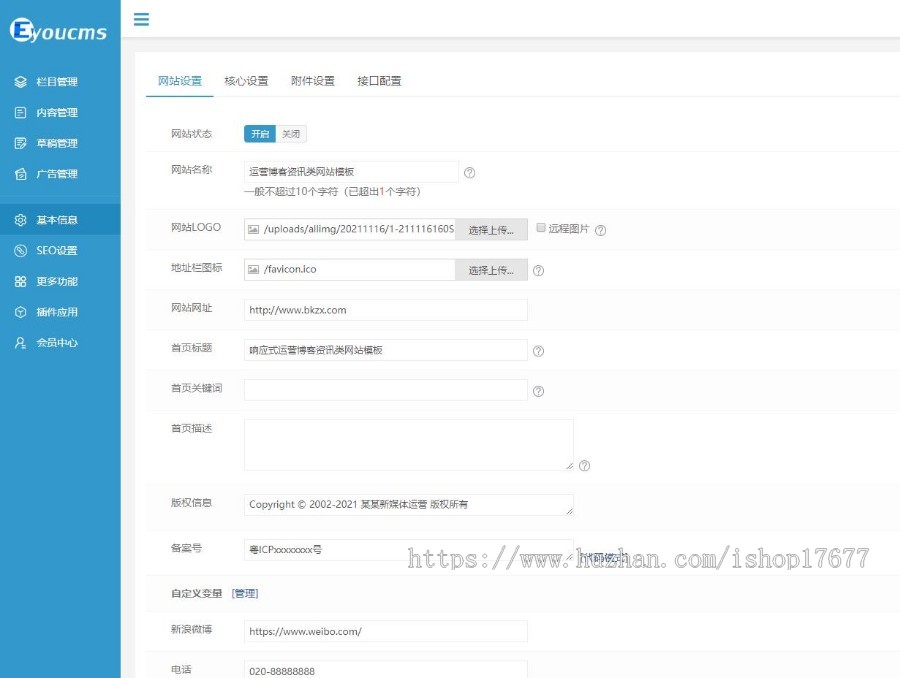Click the 草稿管理 draft icon

pos(21,143)
